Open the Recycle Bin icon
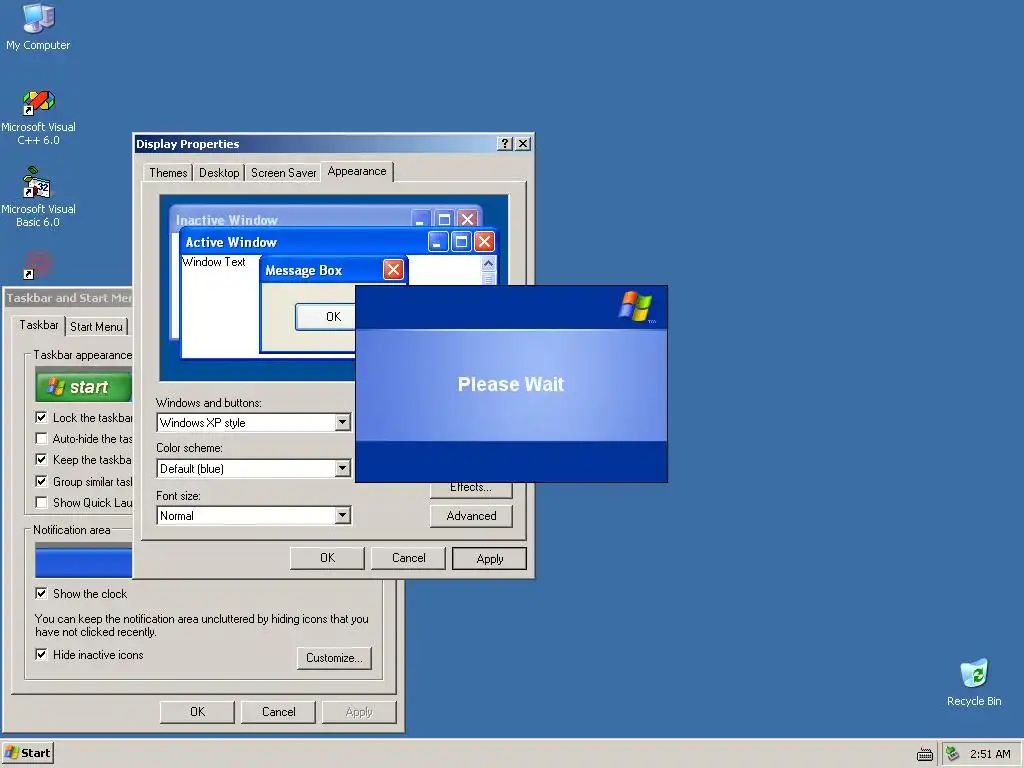 [974, 682]
